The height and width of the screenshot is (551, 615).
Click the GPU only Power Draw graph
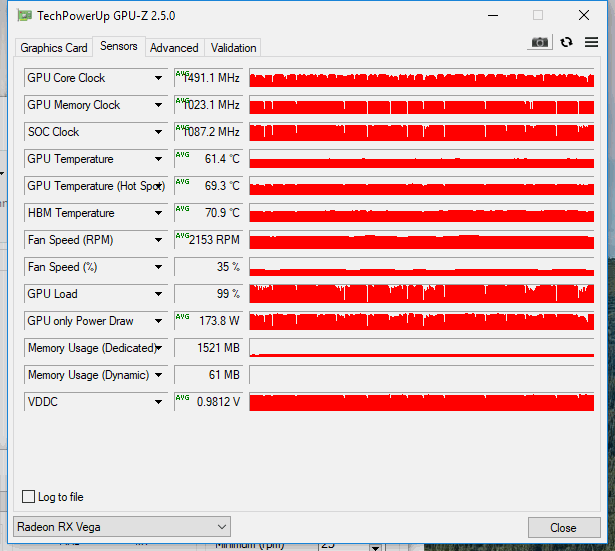click(x=422, y=321)
